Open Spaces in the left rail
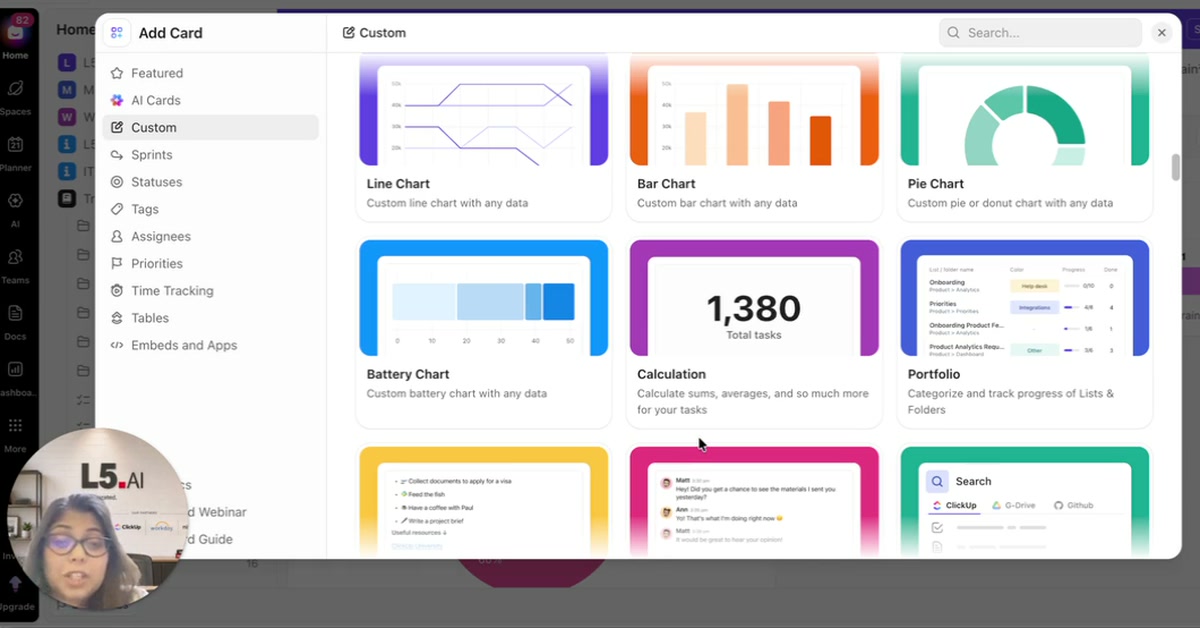The image size is (1200, 628). click(16, 97)
